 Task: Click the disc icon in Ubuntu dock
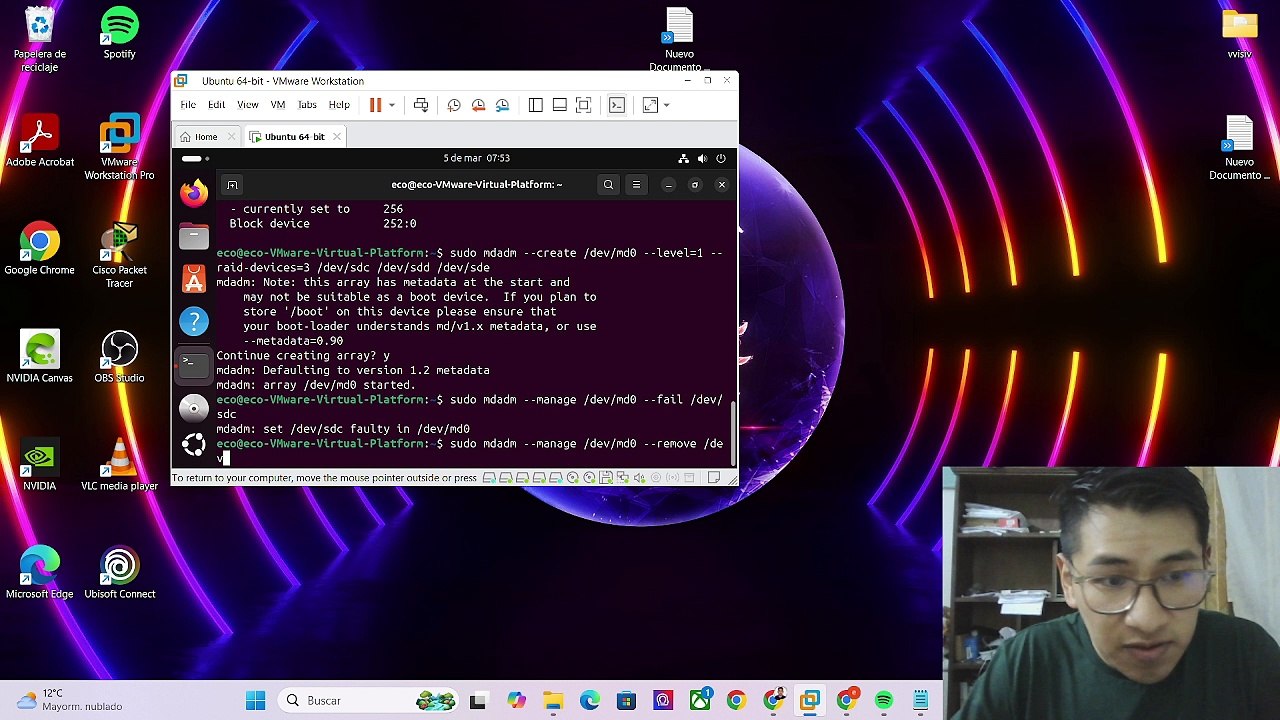[194, 407]
